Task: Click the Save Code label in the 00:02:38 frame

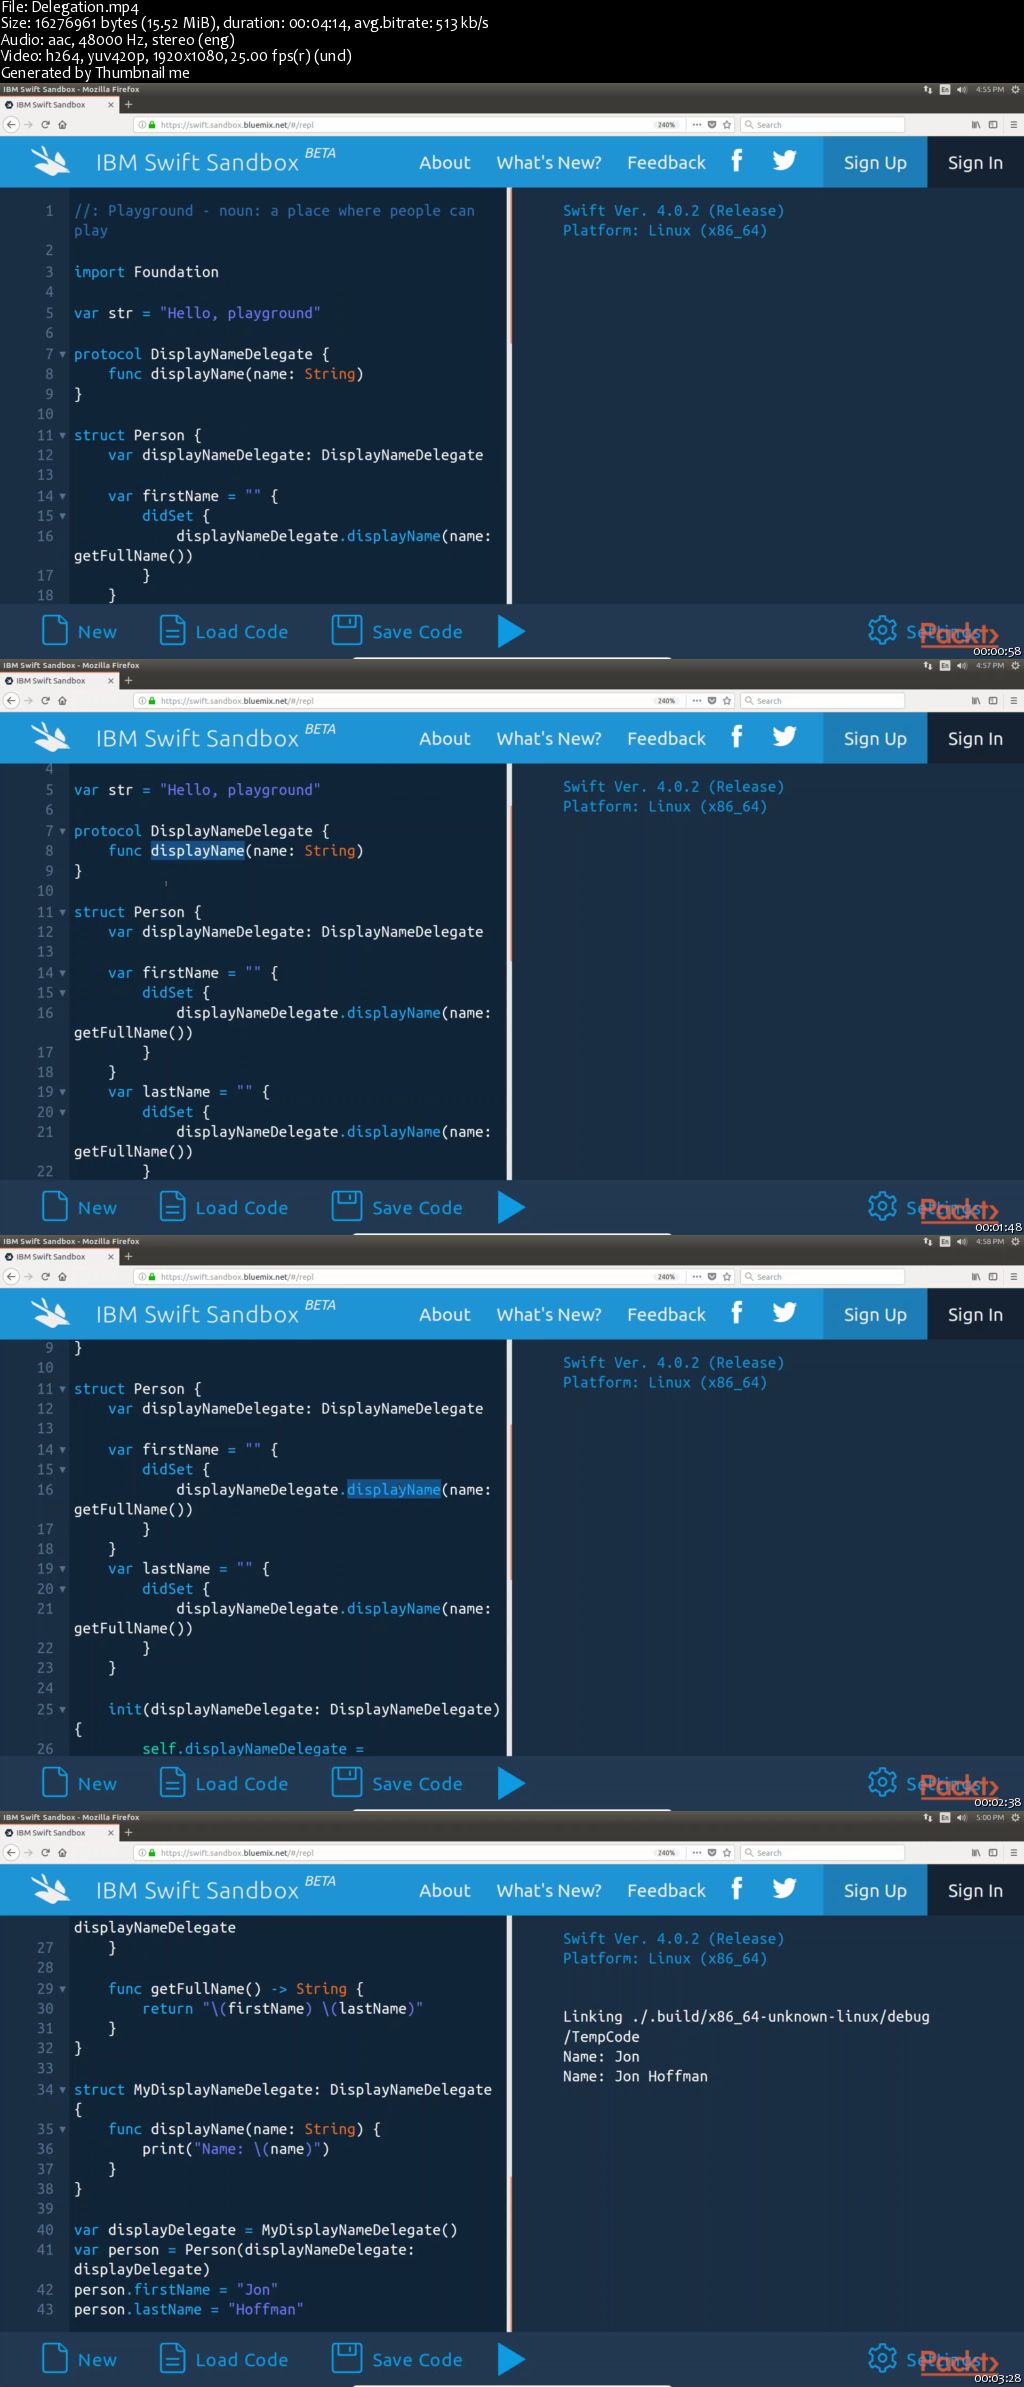Action: (417, 1784)
